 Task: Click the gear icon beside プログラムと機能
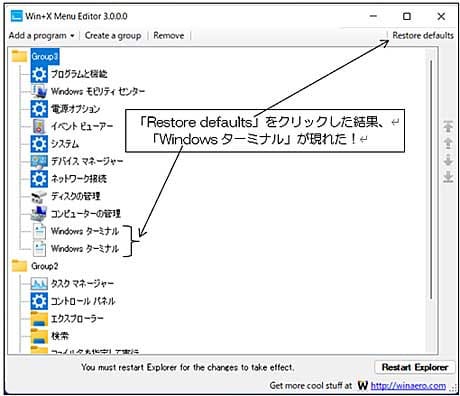tap(39, 74)
